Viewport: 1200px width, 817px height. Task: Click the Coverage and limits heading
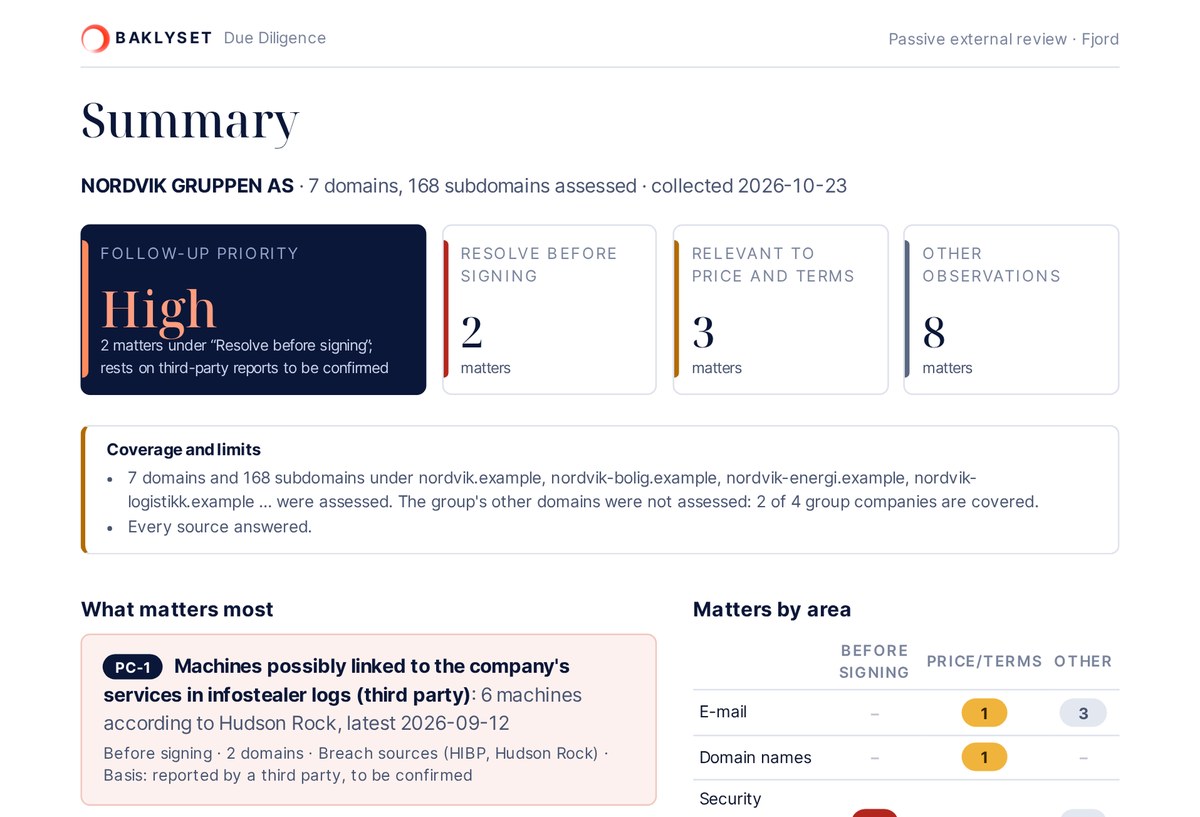coord(184,450)
